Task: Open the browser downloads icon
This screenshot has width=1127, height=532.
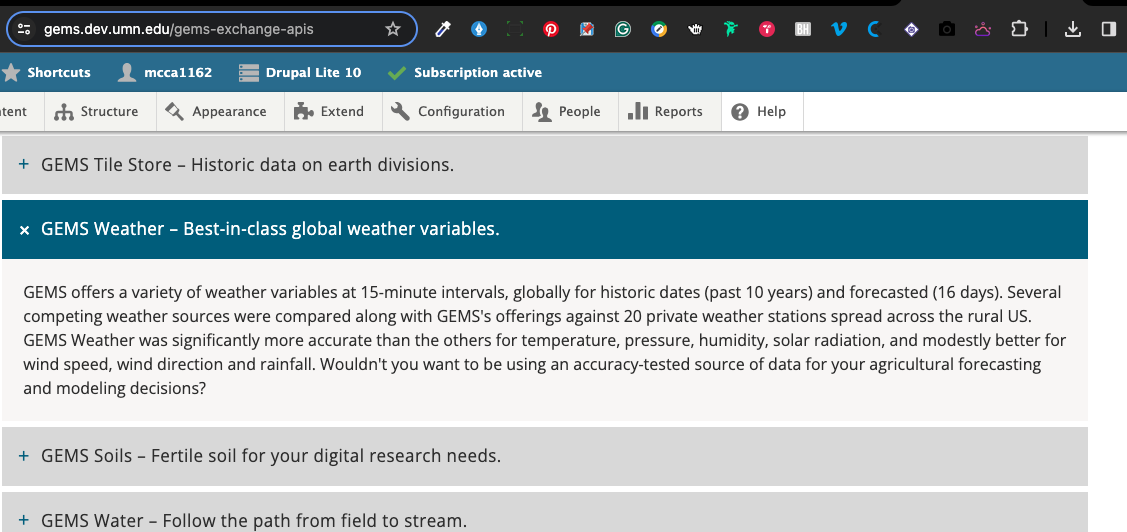Action: tap(1073, 30)
